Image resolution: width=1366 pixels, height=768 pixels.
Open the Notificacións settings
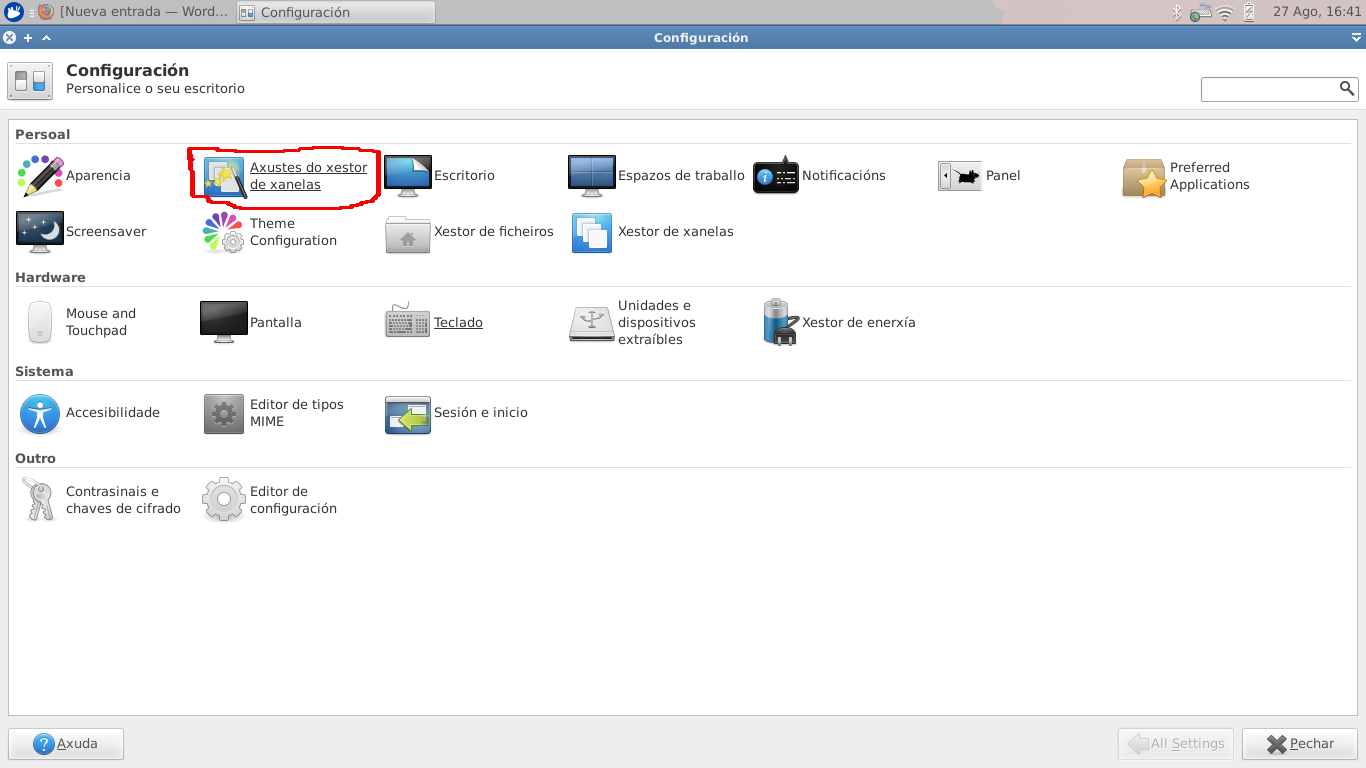[819, 176]
